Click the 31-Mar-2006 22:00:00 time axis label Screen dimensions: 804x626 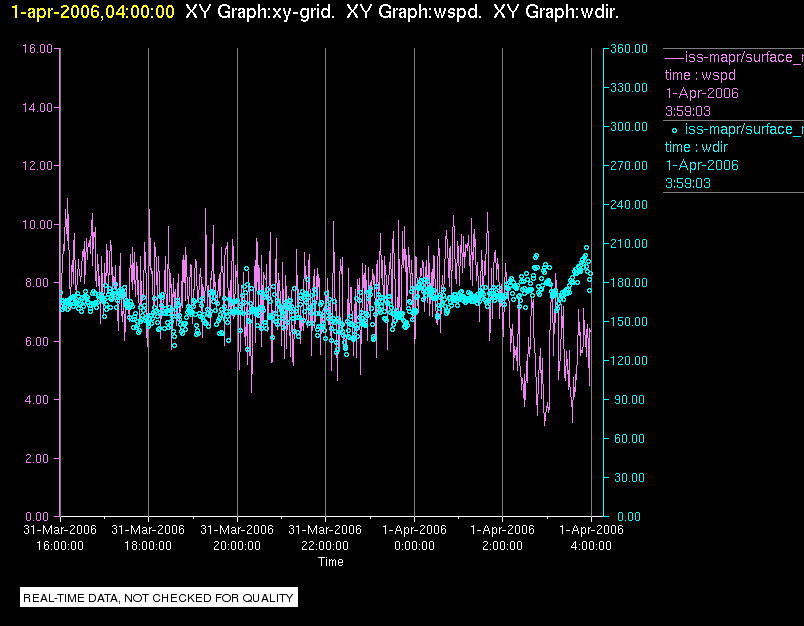325,538
